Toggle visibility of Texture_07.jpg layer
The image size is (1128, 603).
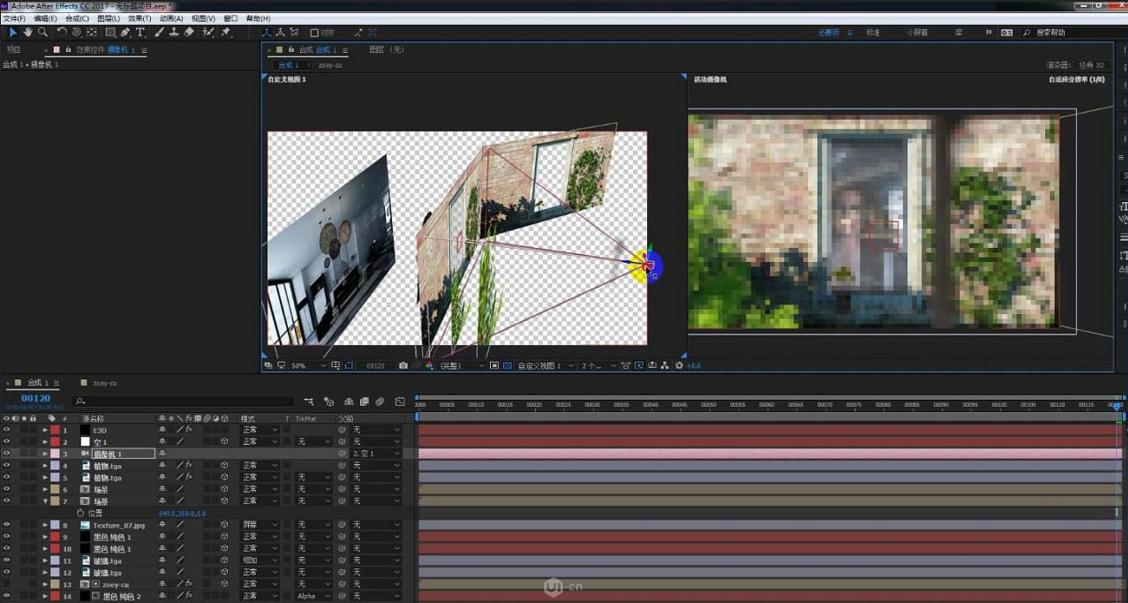click(x=6, y=525)
